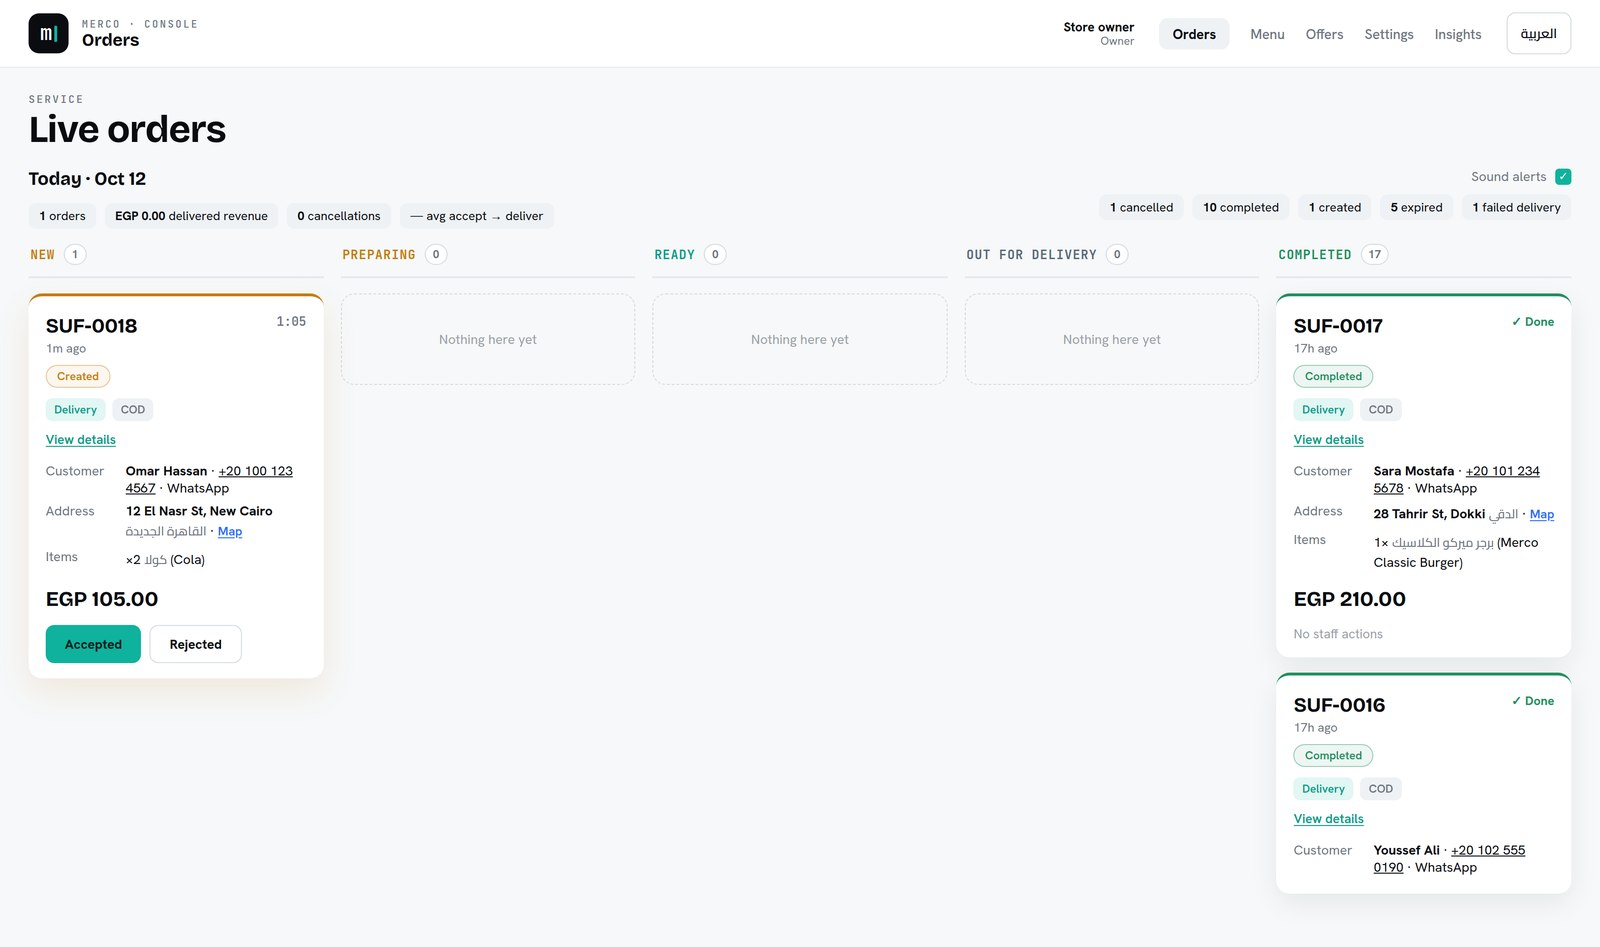
Task: Reject order SUF-0018
Action: [196, 644]
